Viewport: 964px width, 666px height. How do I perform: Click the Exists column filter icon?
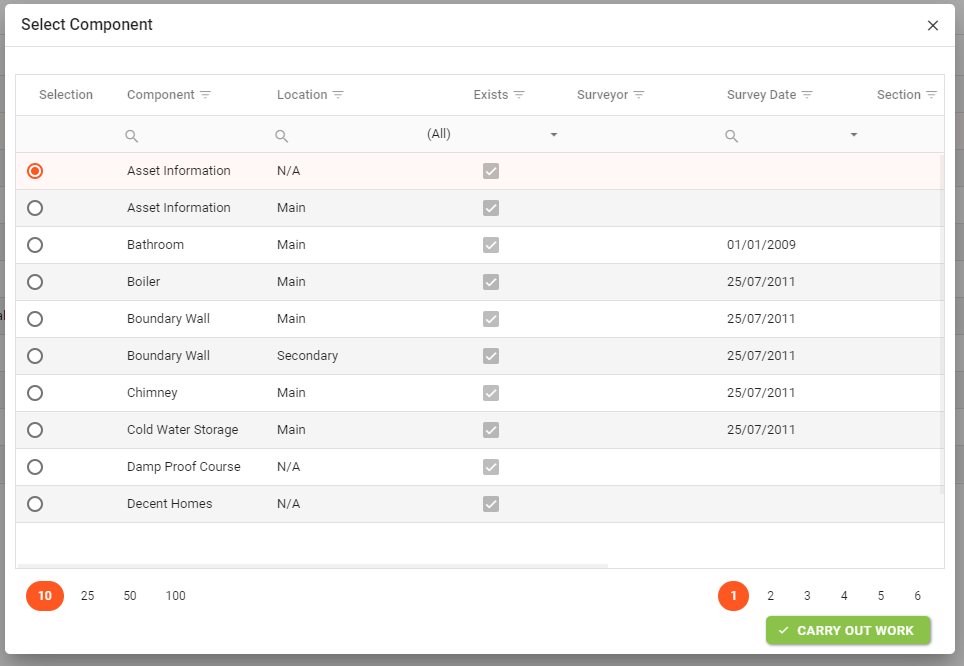[x=519, y=95]
